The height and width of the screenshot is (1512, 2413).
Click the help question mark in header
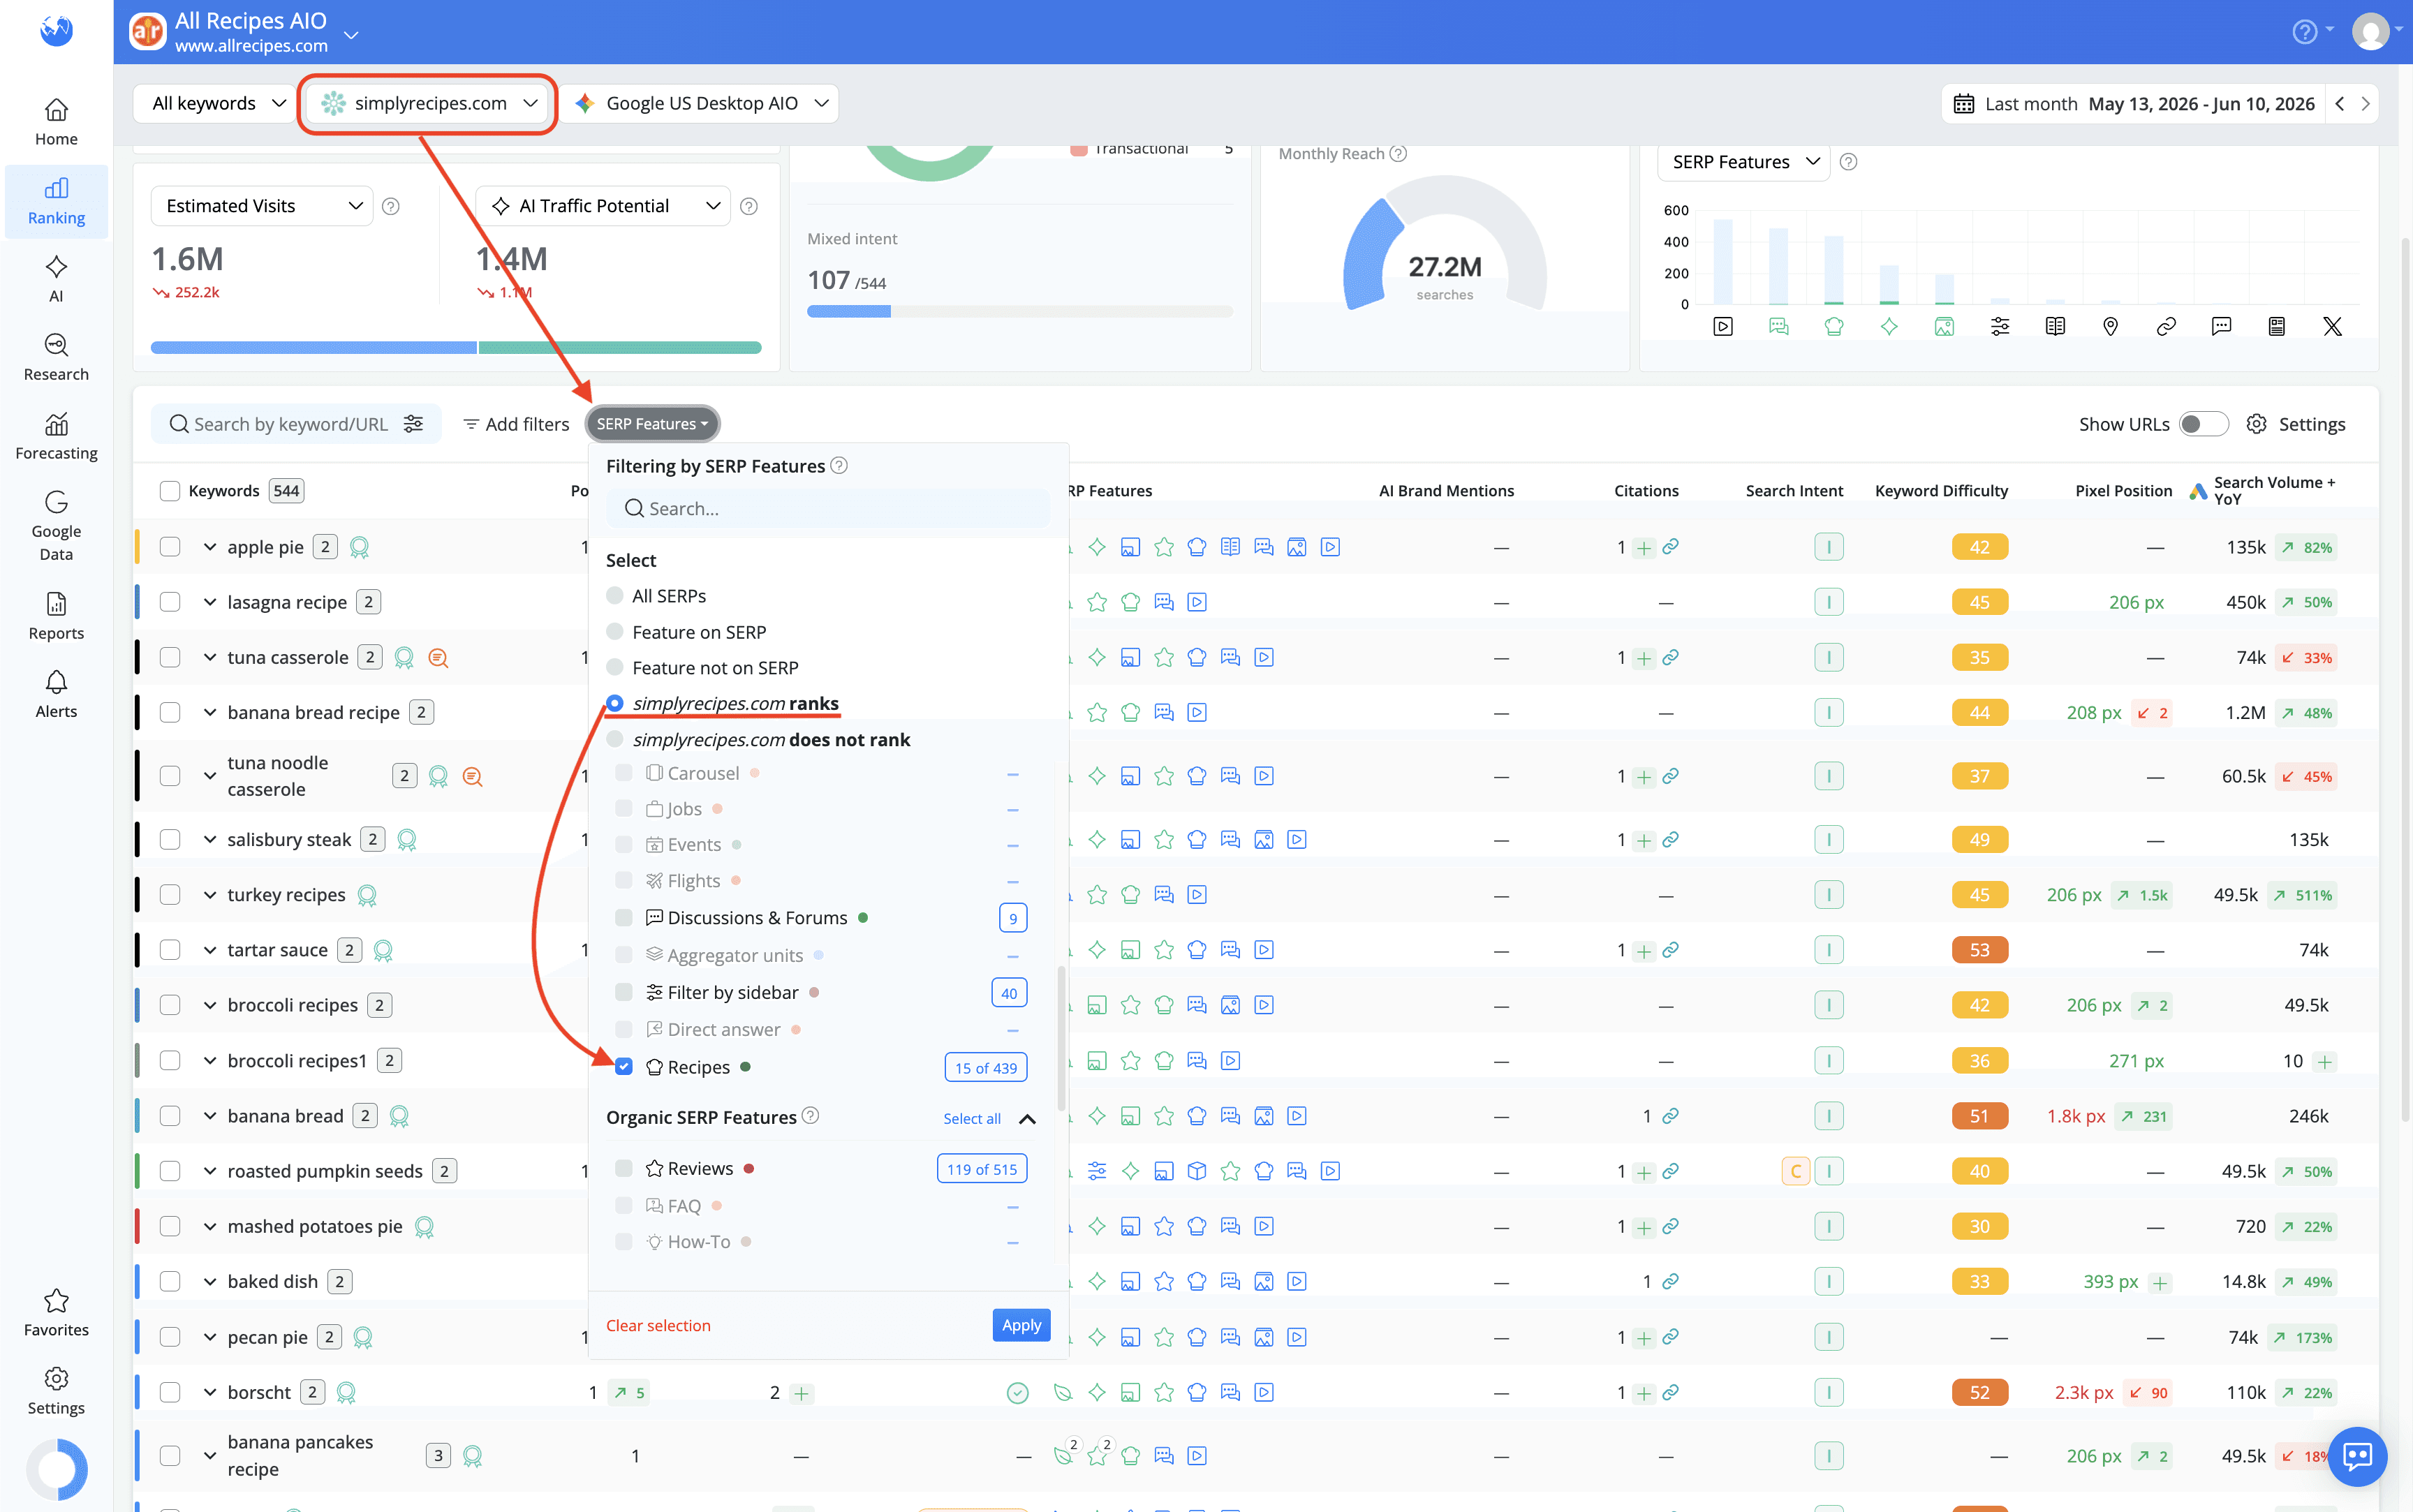[x=2304, y=32]
